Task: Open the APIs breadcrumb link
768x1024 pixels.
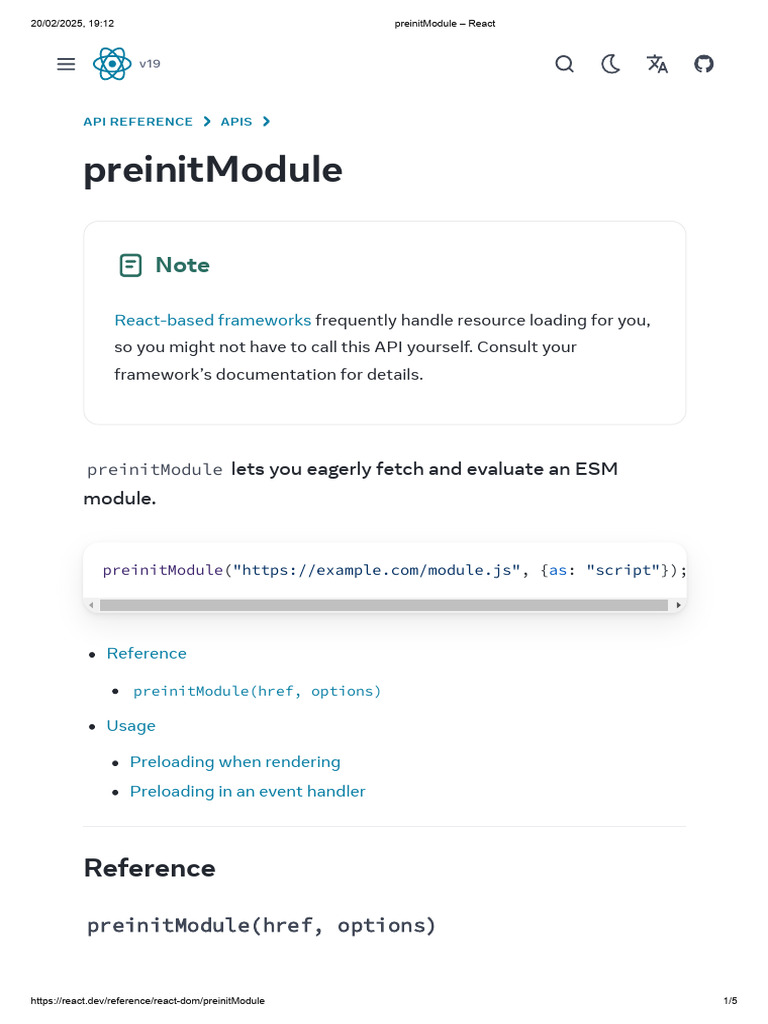Action: point(236,122)
